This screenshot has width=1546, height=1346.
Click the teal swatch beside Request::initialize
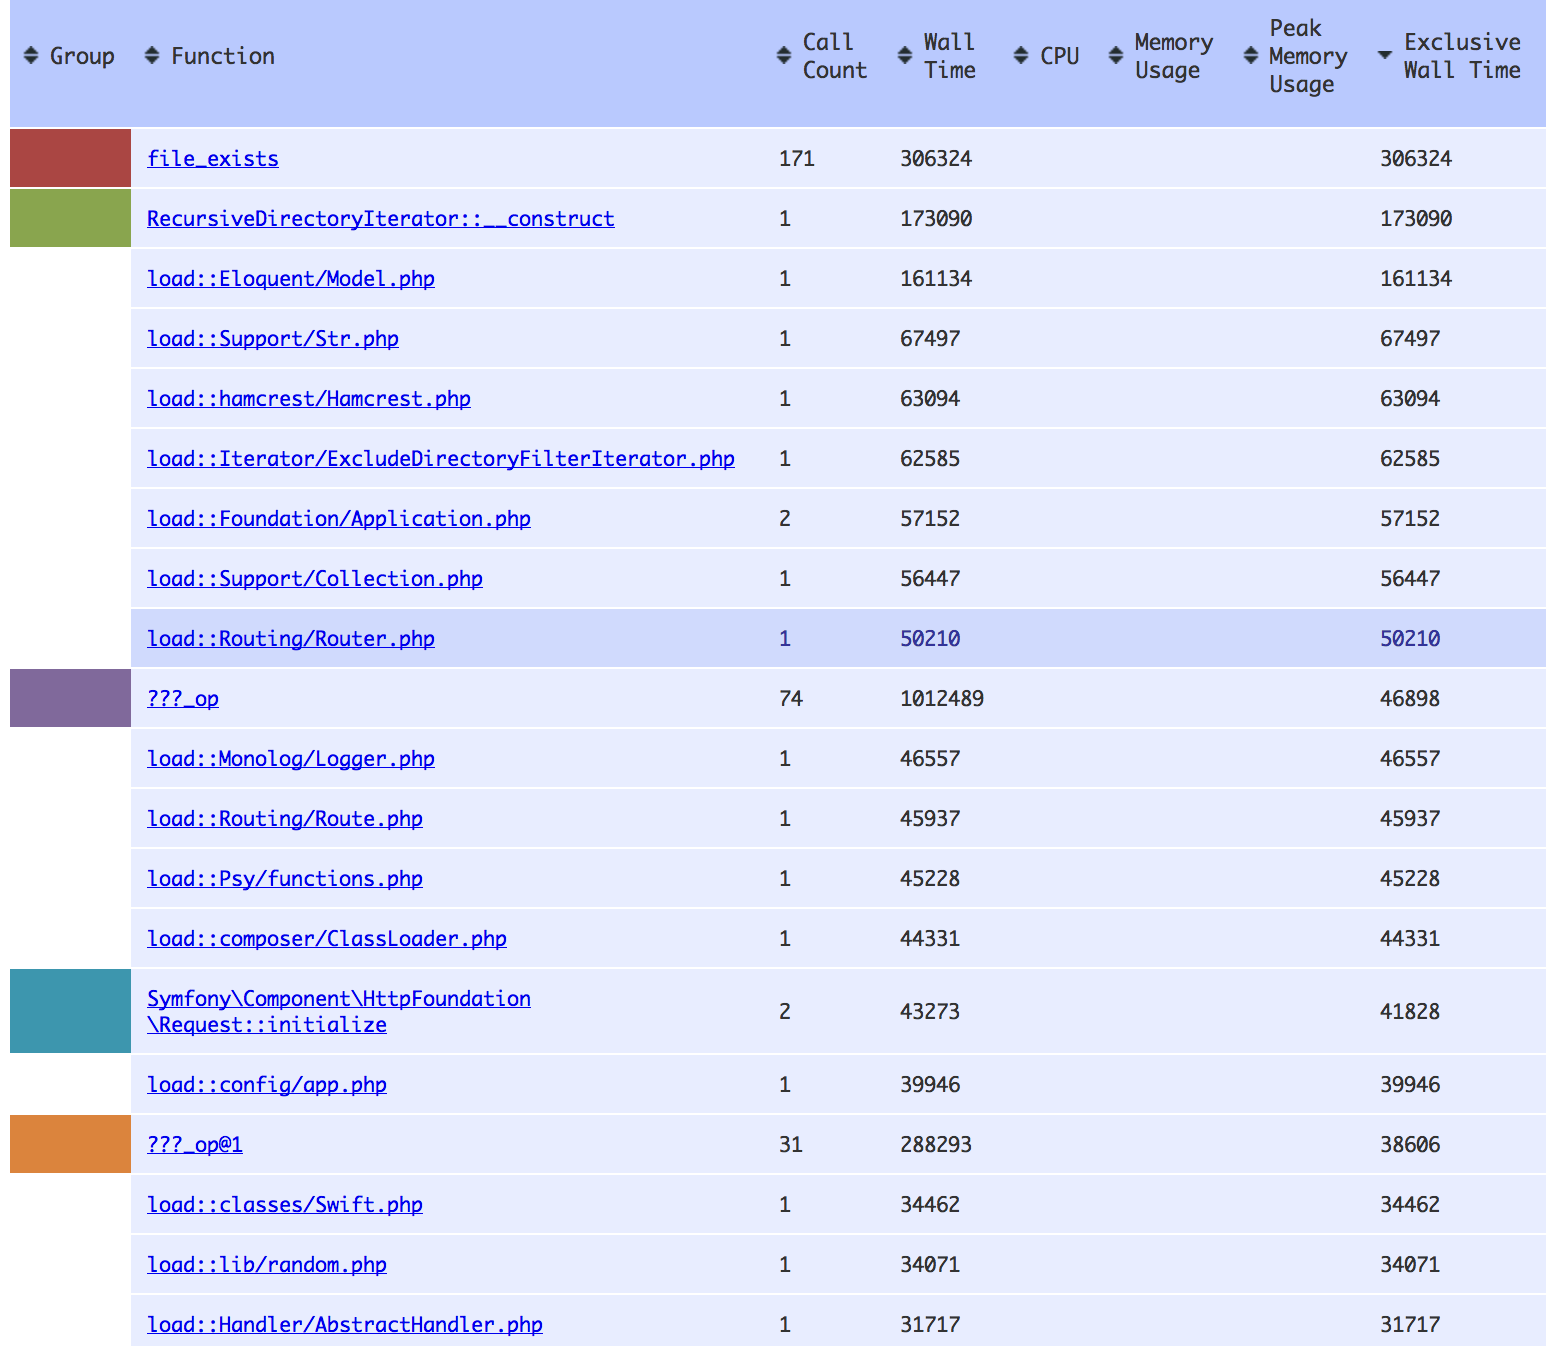(x=70, y=1011)
